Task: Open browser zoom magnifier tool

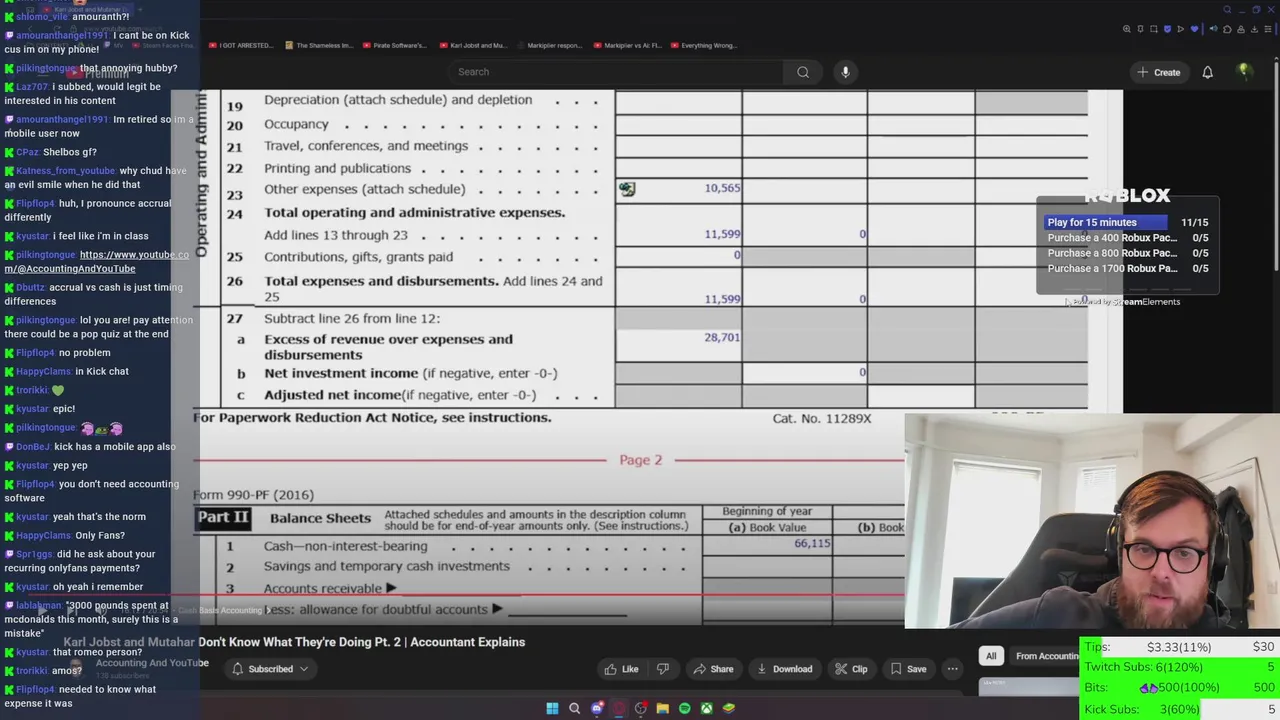Action: [1127, 29]
